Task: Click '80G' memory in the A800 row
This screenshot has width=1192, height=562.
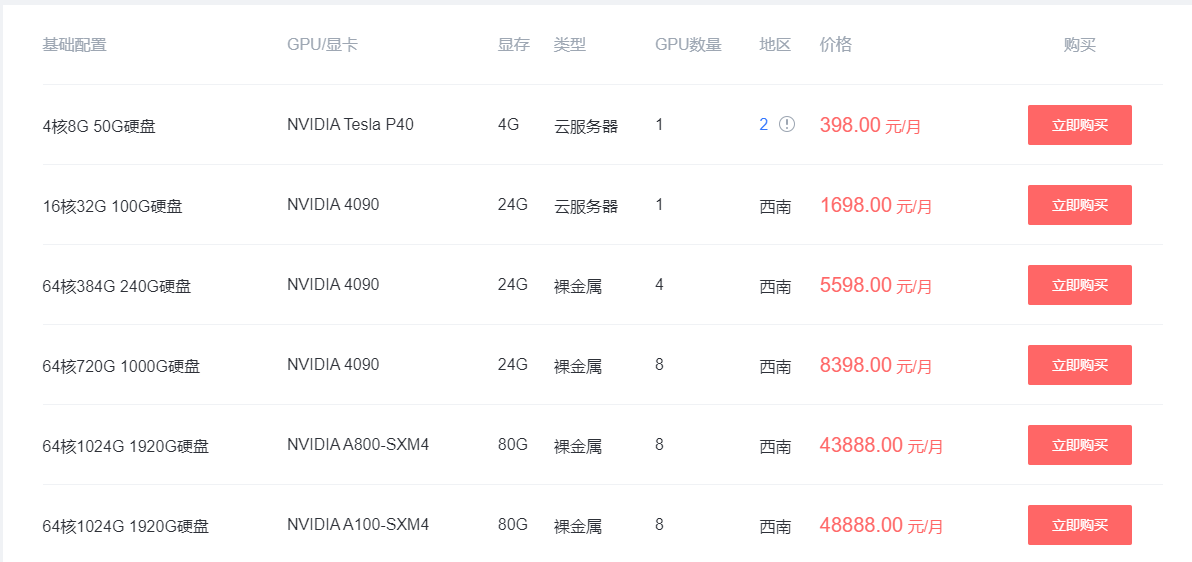Action: (512, 444)
